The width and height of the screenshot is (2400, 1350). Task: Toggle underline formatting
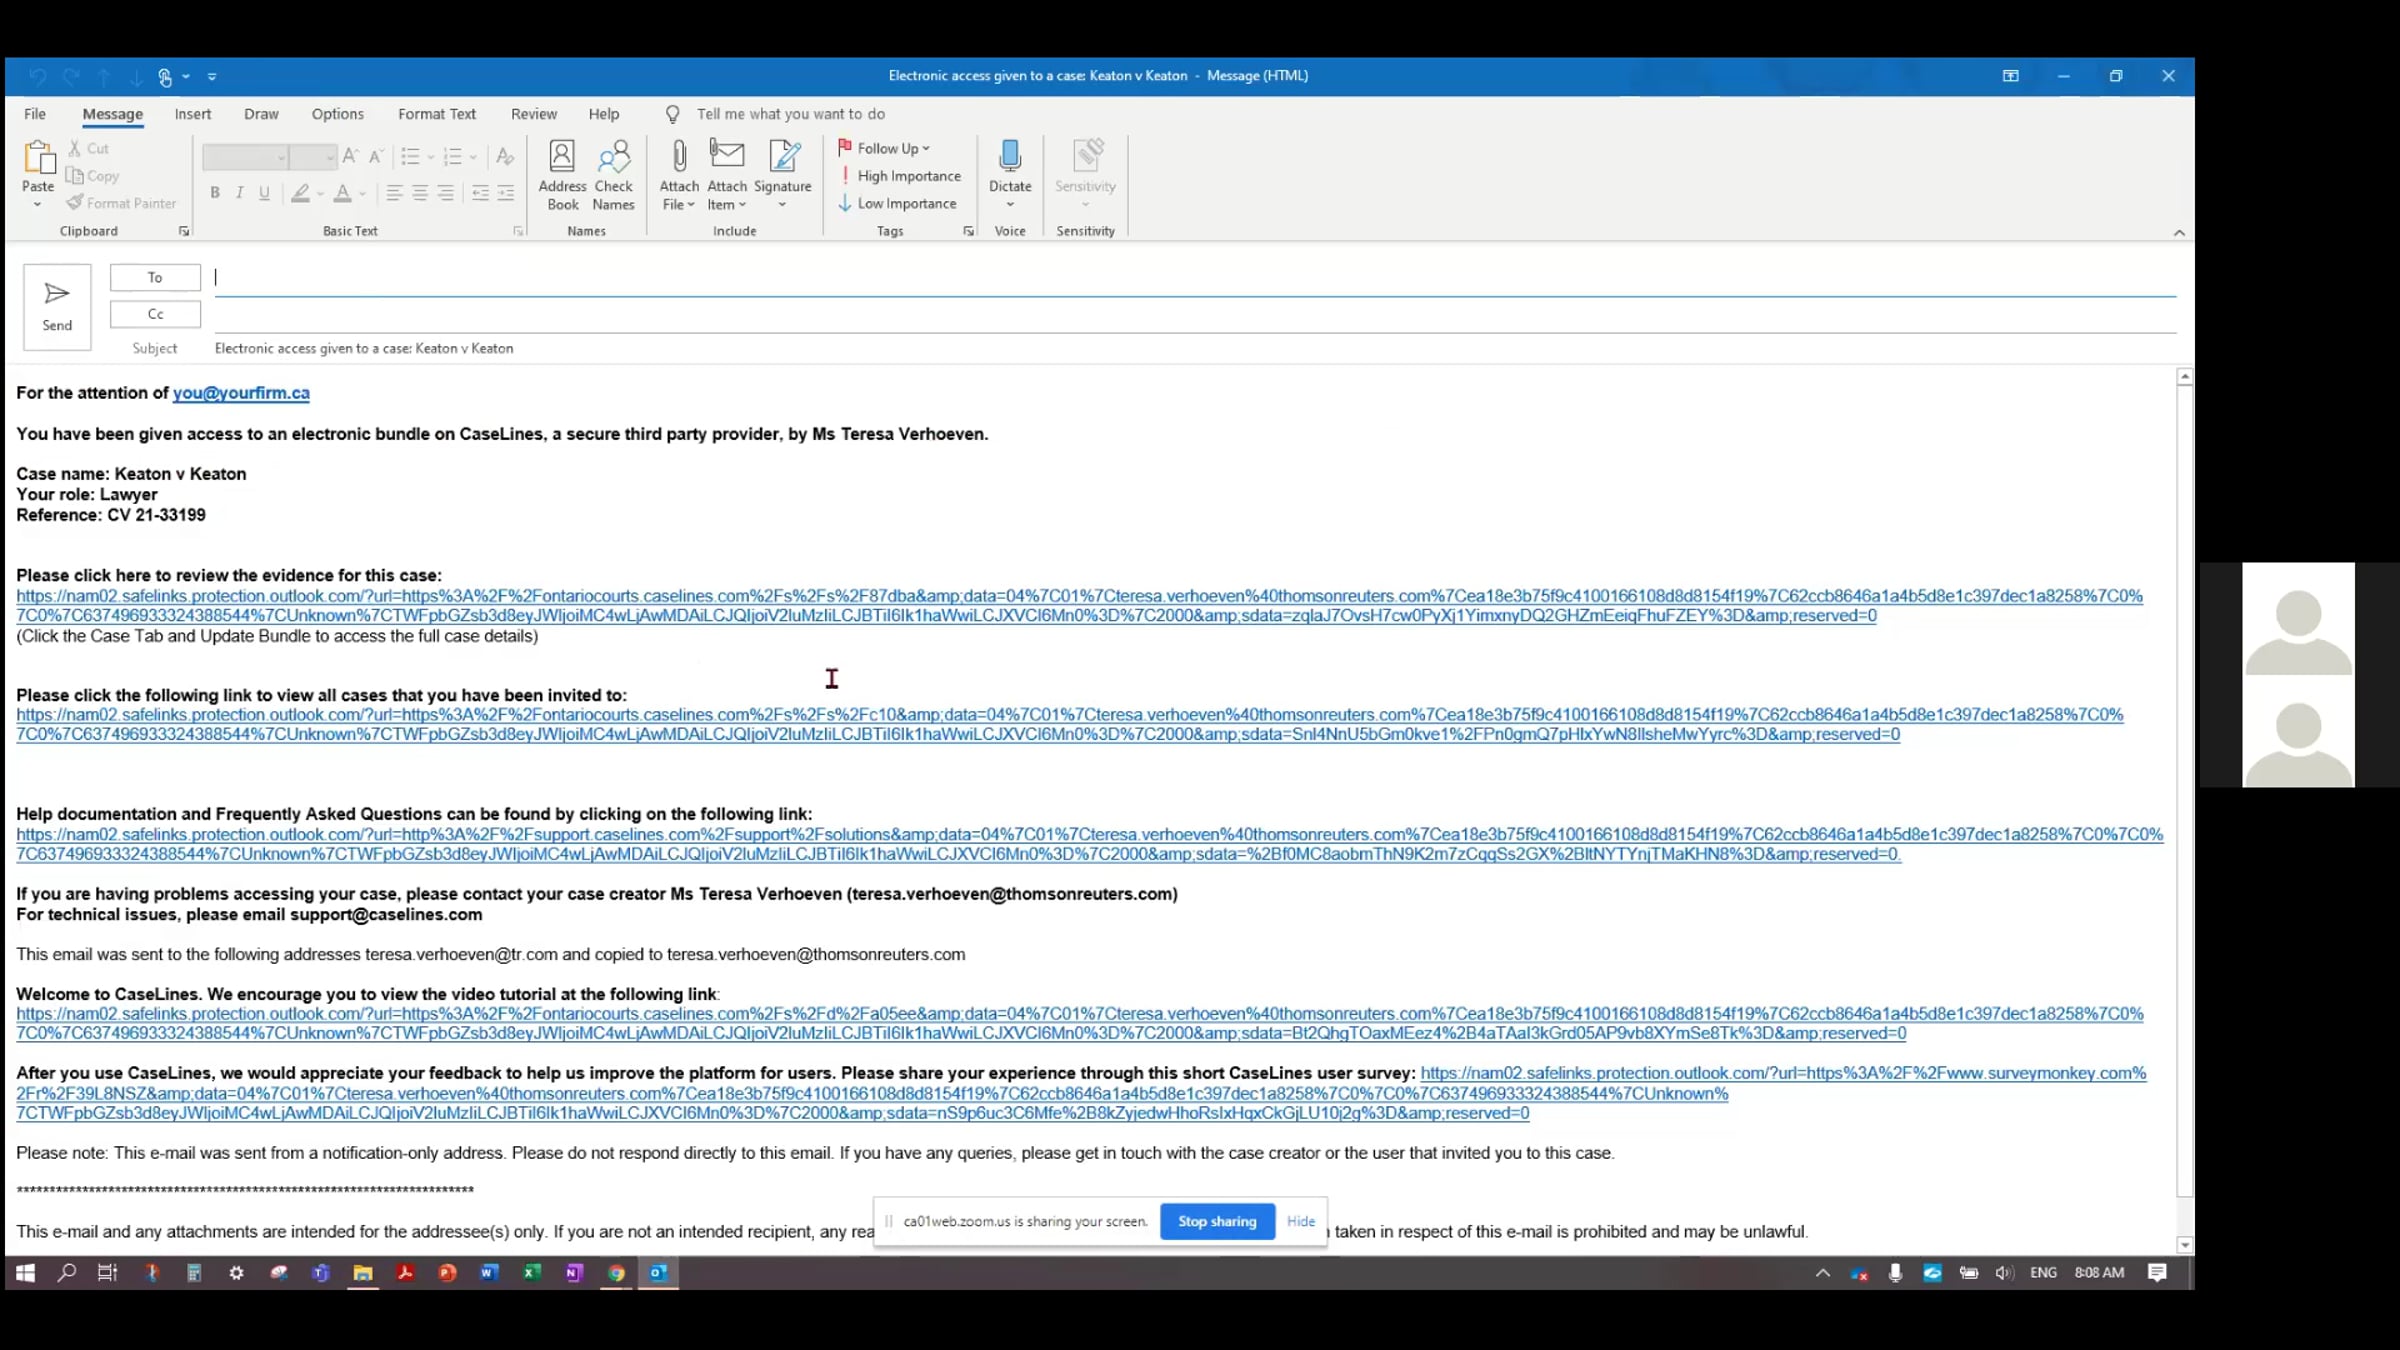click(264, 193)
